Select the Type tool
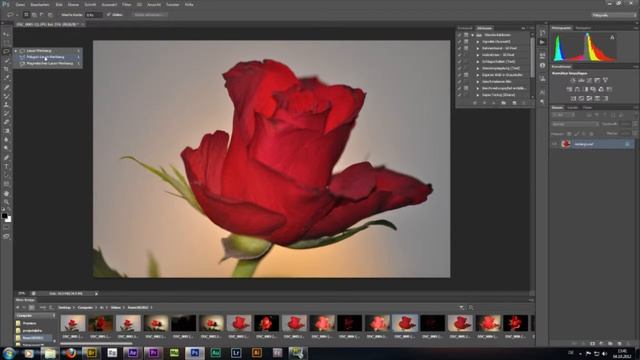 click(6, 166)
